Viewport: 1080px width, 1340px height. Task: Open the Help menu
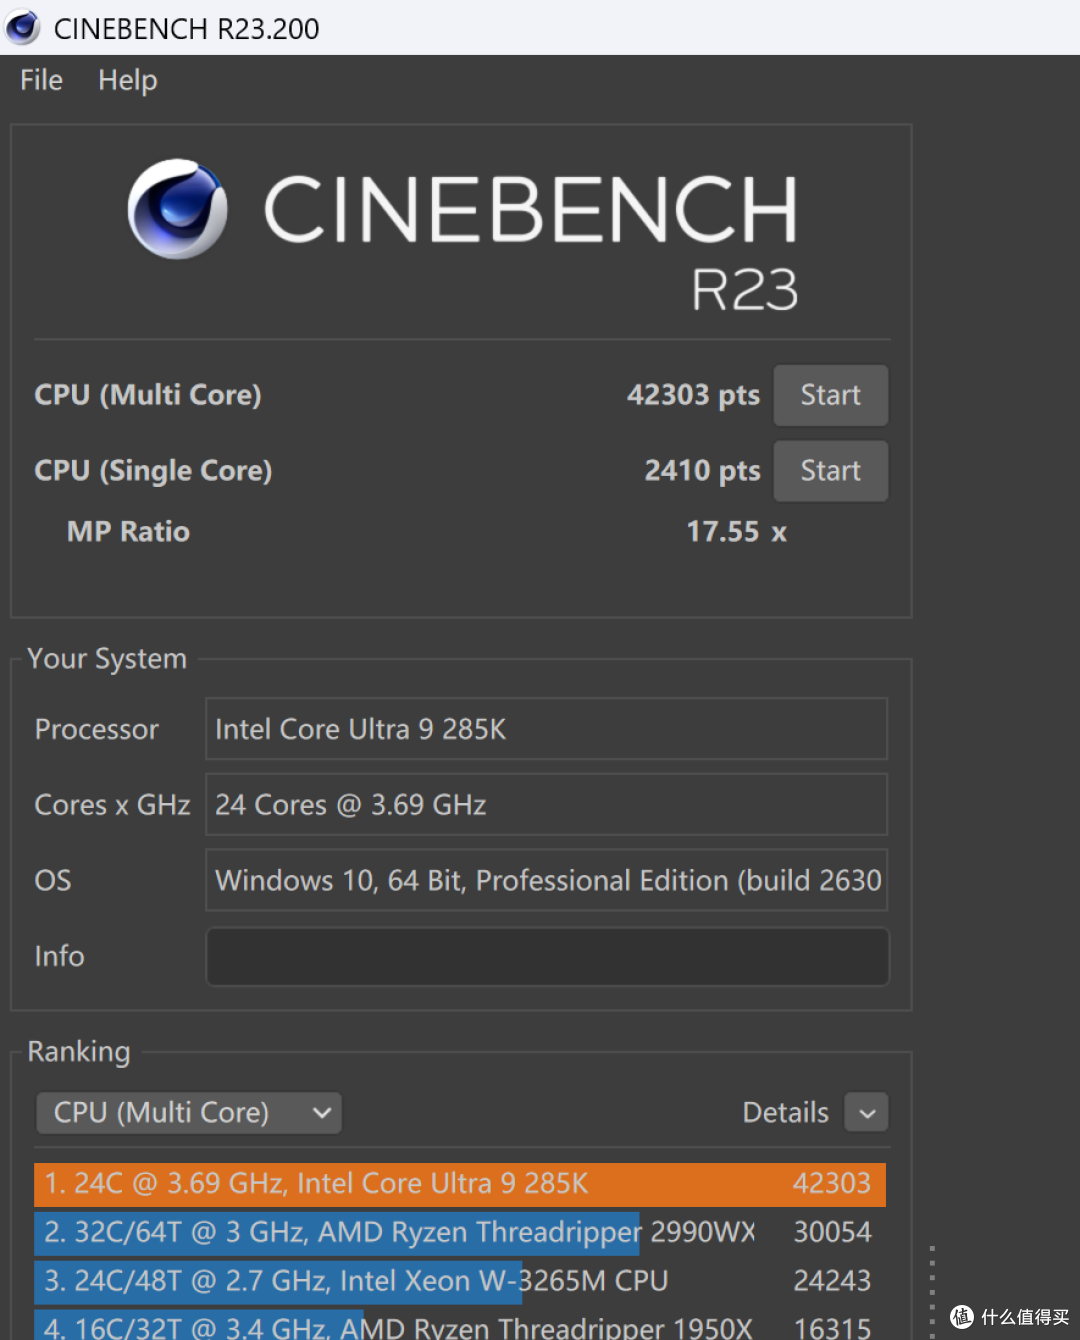tap(127, 80)
